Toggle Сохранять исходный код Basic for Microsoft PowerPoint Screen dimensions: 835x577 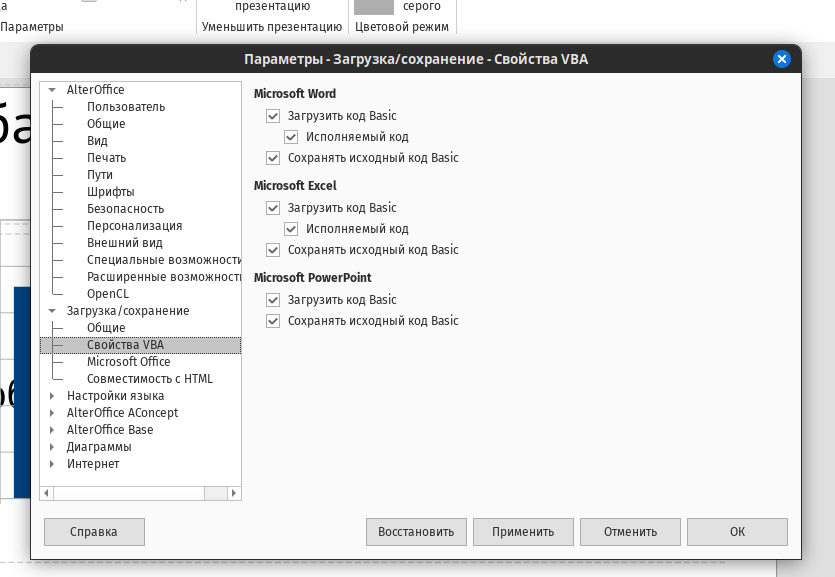(273, 321)
